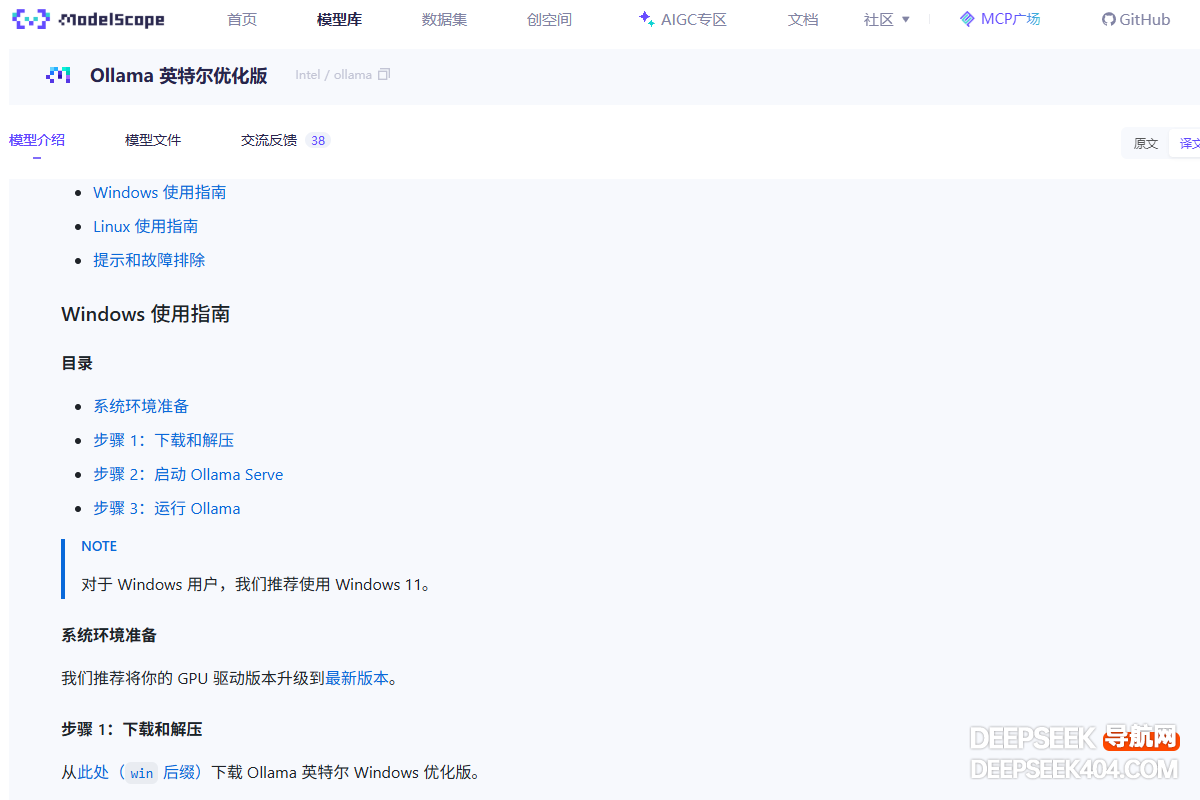Open the GitHub icon link
The image size is (1200, 800).
tap(1108, 19)
